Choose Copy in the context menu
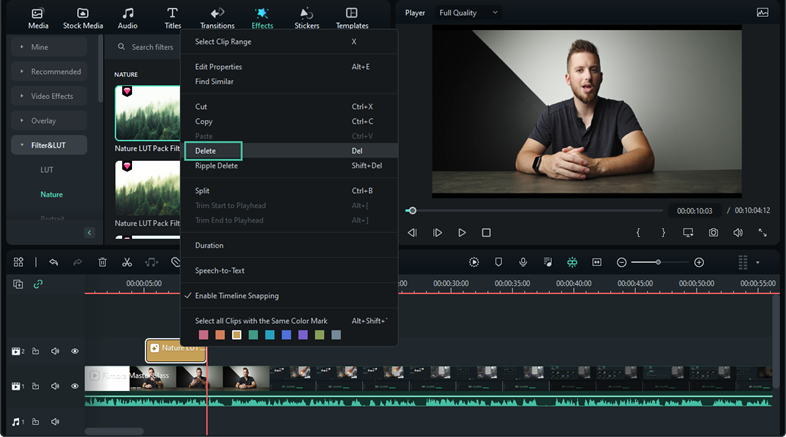The width and height of the screenshot is (786, 437). [289, 121]
